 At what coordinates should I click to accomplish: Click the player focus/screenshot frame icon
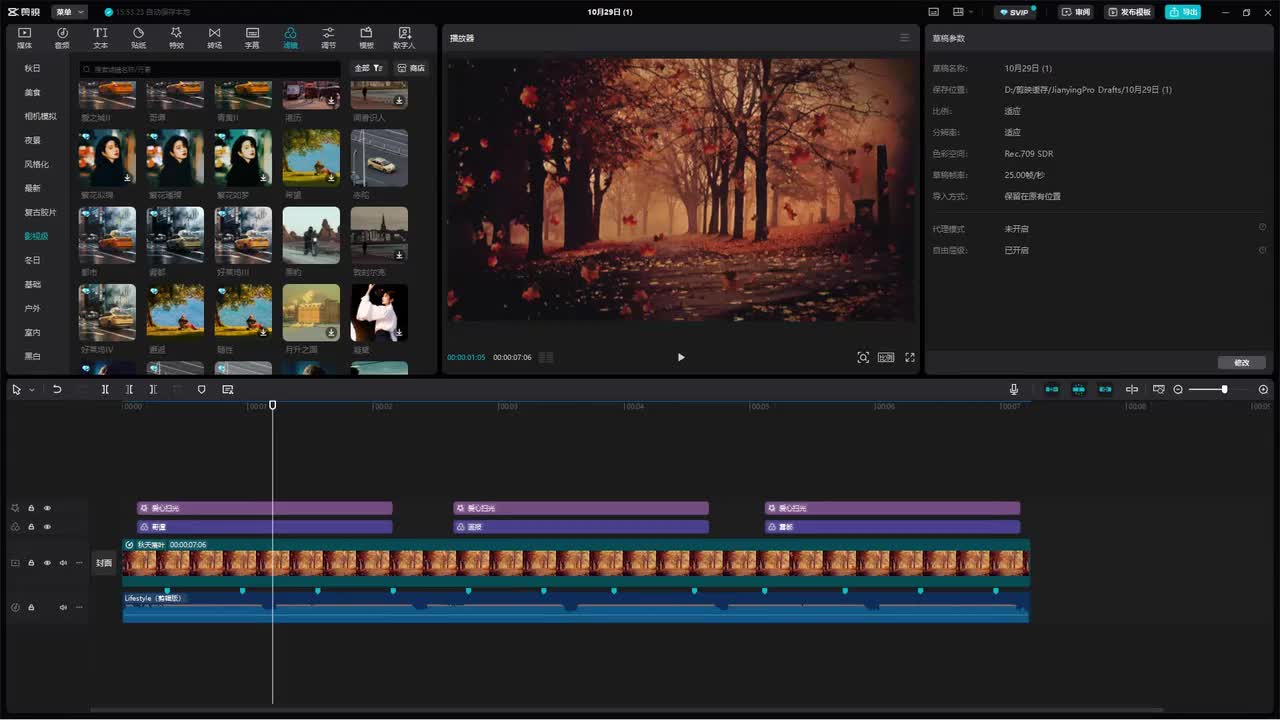tap(863, 357)
